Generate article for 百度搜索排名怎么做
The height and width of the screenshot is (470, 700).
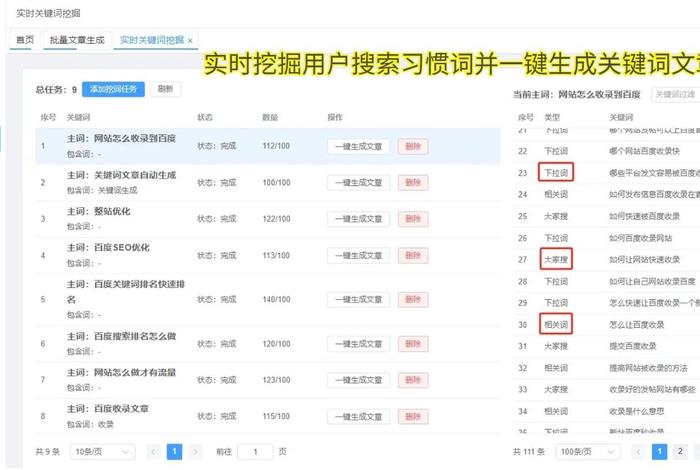coord(358,344)
